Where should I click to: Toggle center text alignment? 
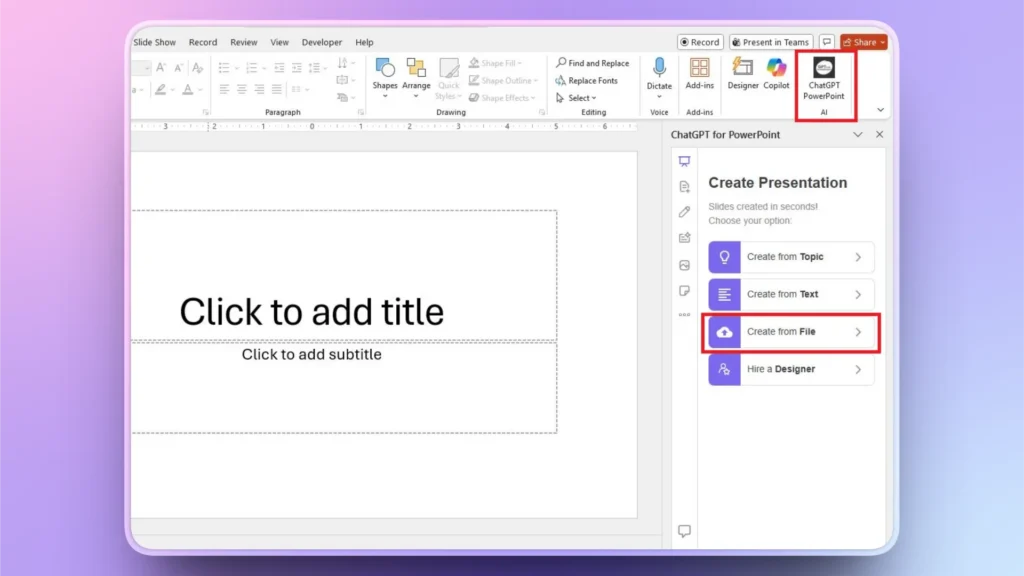[243, 90]
